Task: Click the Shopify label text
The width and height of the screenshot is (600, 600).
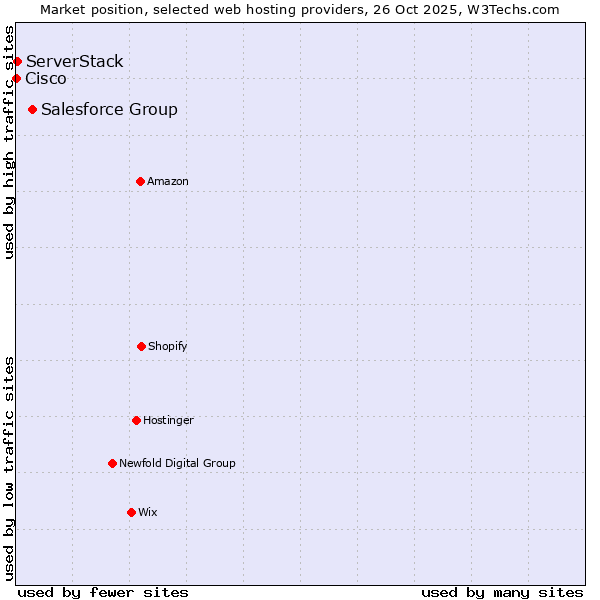Action: pyautogui.click(x=168, y=346)
